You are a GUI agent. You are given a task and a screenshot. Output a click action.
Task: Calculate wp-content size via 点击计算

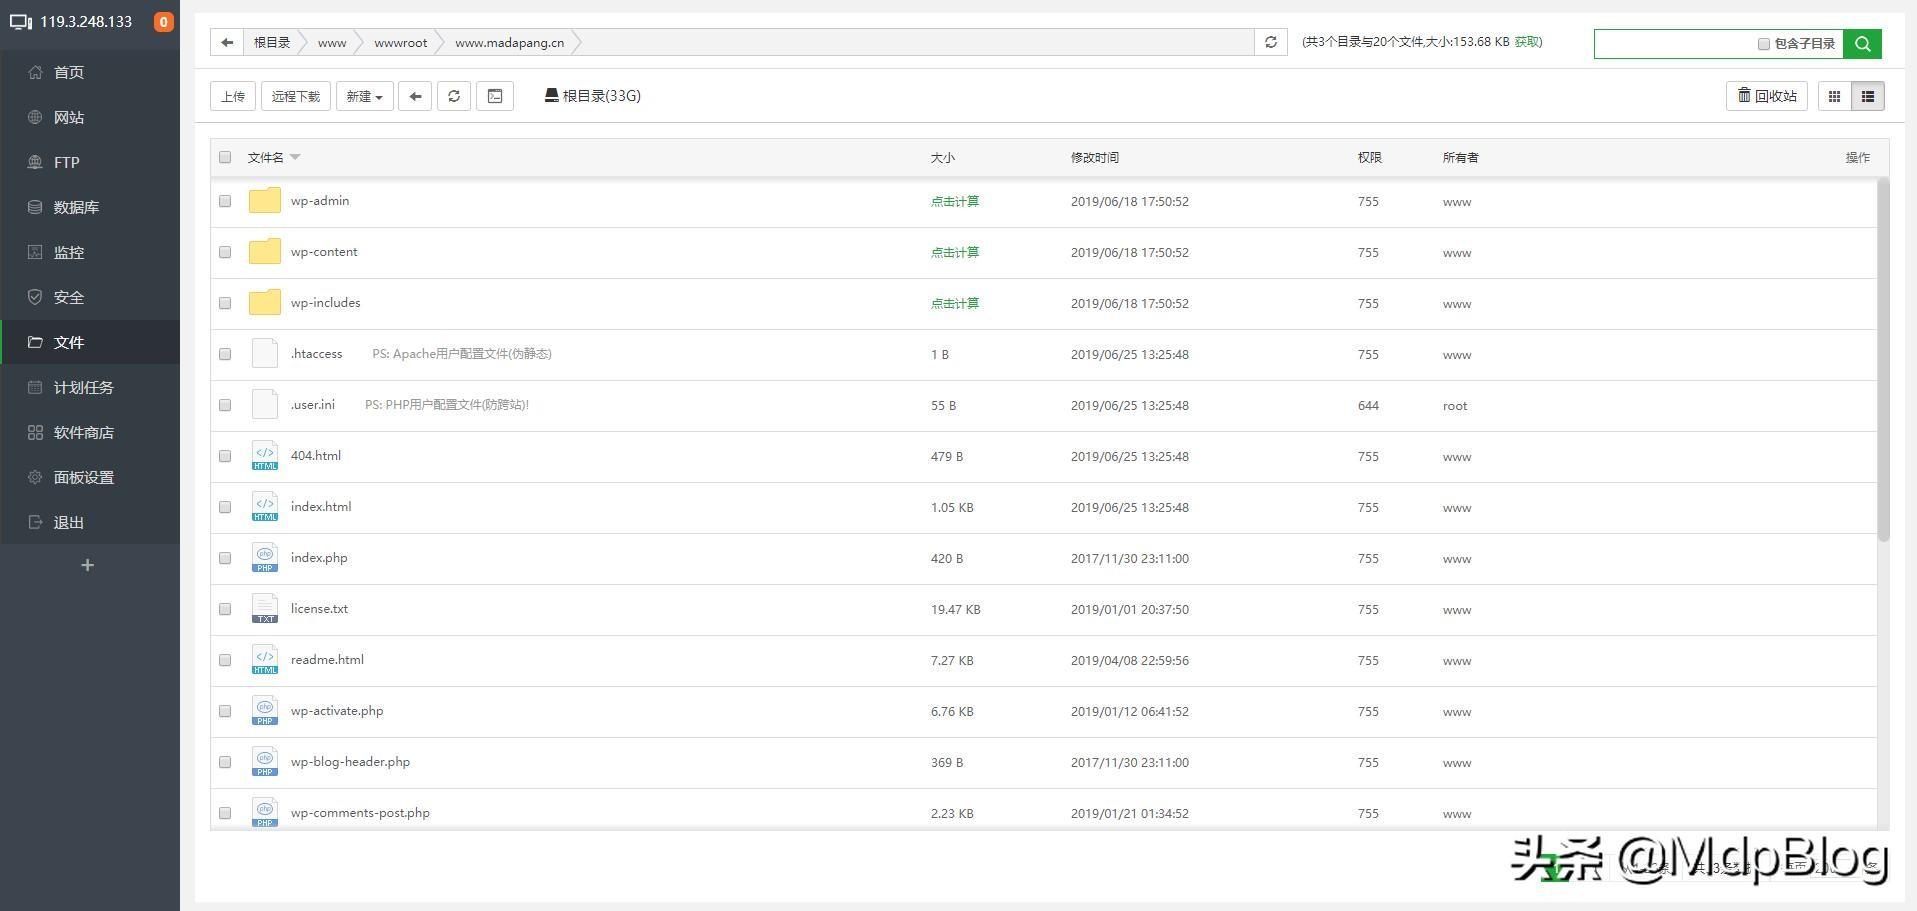point(955,252)
